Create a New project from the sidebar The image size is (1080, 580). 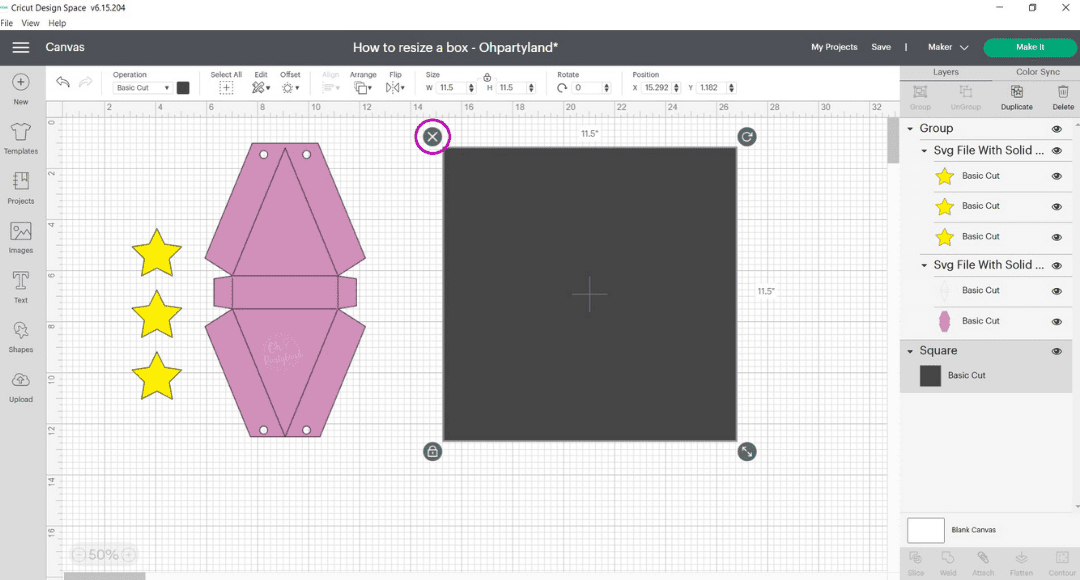21,89
